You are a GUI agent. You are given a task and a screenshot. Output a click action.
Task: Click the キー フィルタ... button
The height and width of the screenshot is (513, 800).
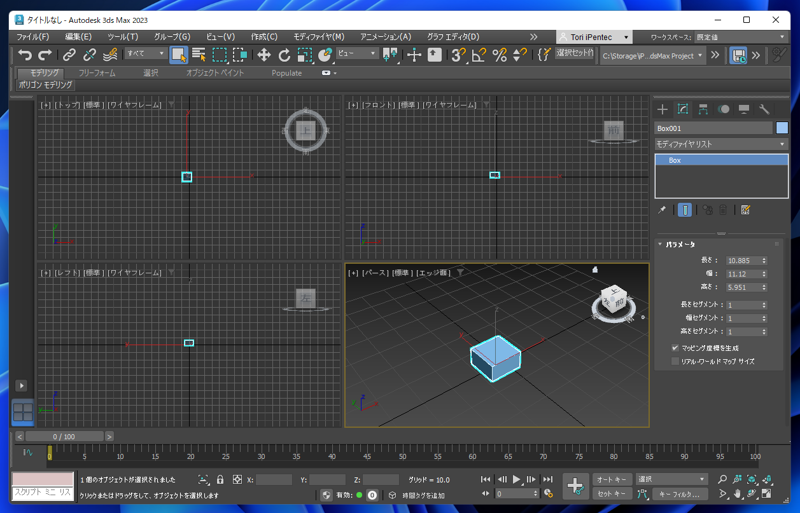(679, 494)
